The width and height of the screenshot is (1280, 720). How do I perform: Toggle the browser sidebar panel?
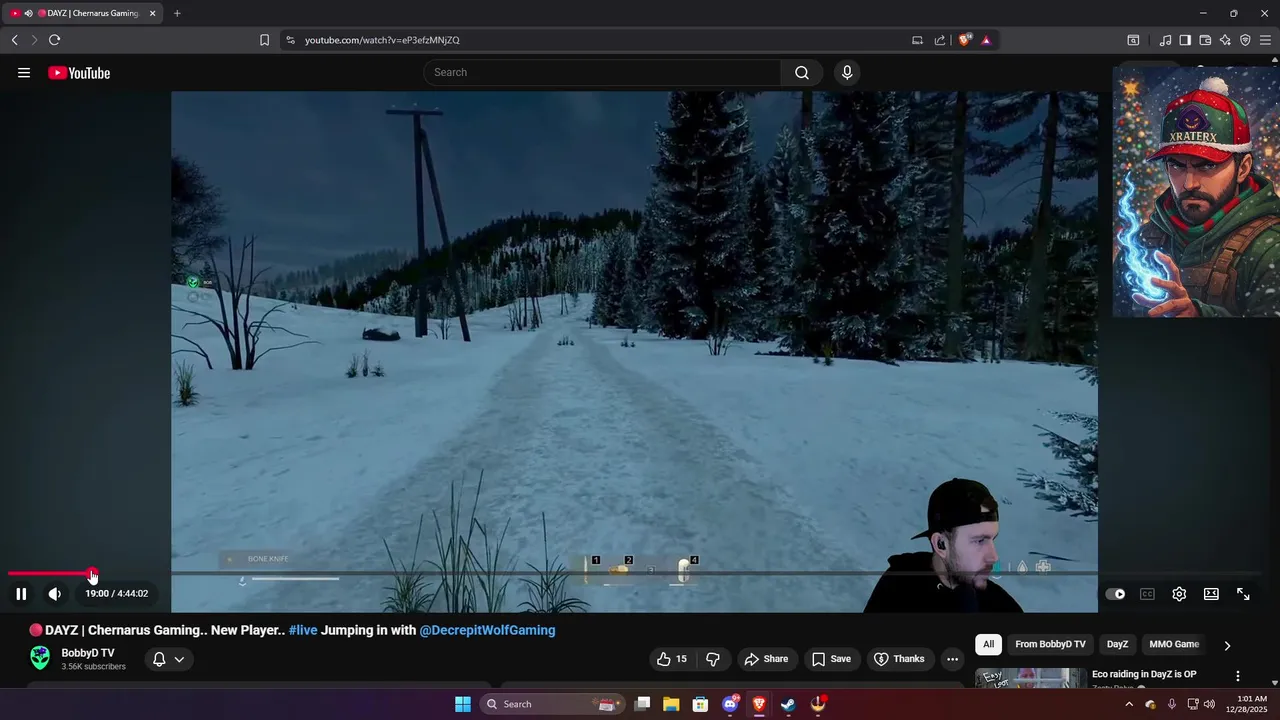1185,40
